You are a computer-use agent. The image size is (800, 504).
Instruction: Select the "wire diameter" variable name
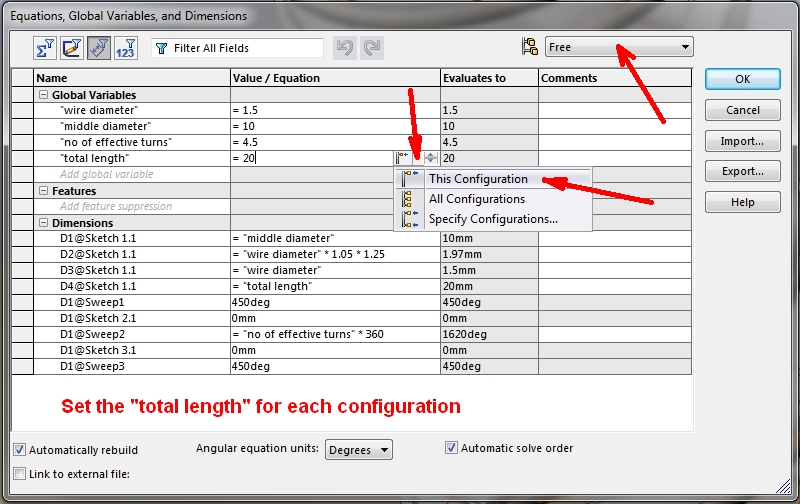tap(99, 110)
